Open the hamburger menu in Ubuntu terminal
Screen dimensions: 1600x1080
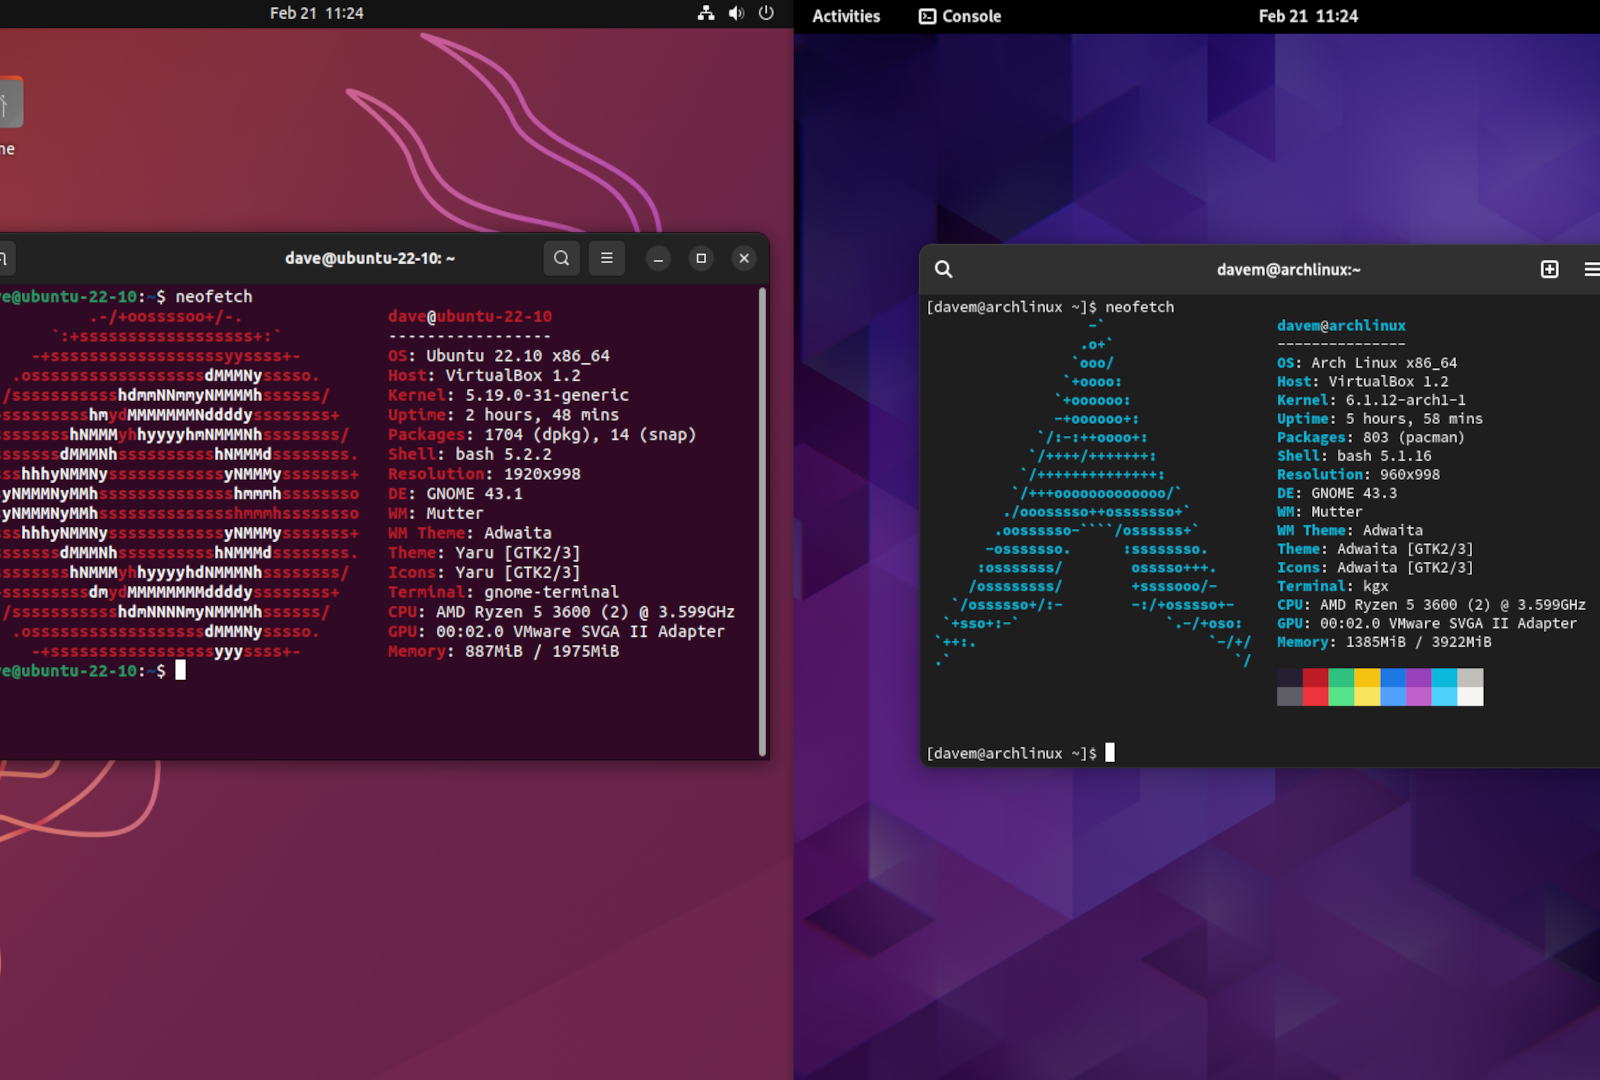click(606, 258)
